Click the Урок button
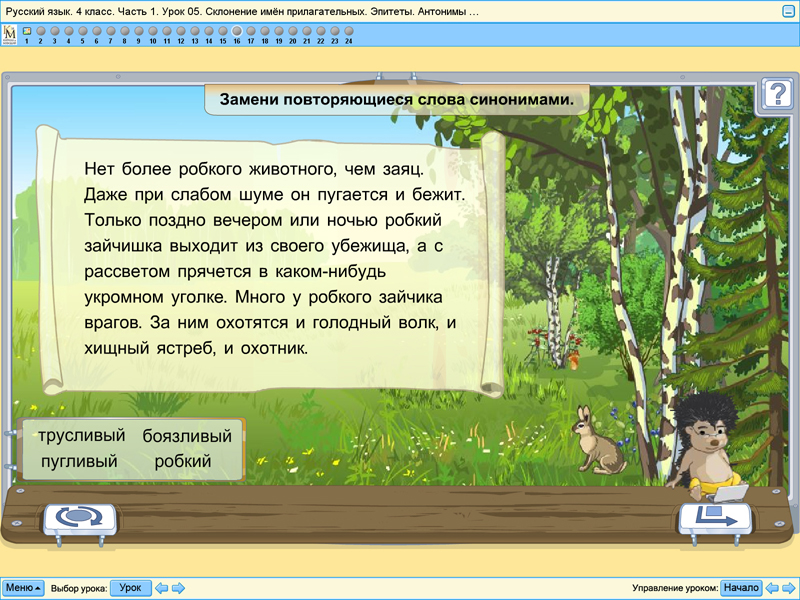800x600 pixels. 130,588
